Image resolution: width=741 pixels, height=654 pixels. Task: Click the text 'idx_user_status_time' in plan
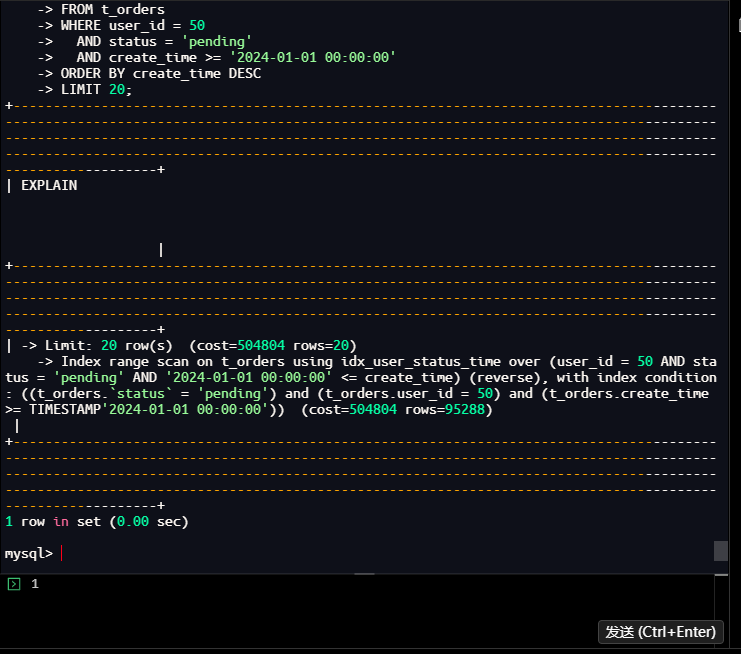(421, 361)
